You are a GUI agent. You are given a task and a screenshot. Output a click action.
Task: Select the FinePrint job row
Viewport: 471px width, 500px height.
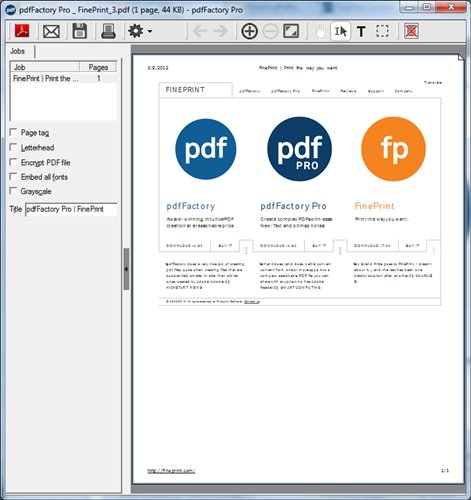tap(63, 78)
